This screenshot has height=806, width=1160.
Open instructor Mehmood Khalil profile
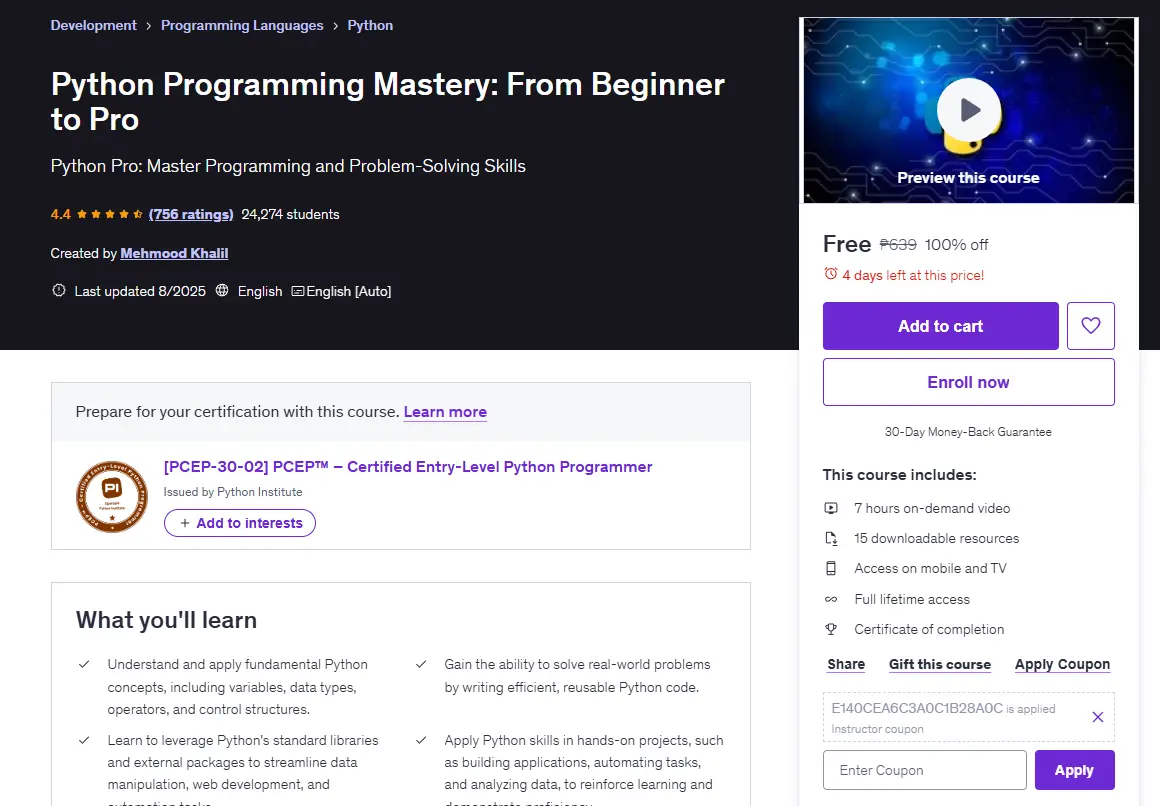[174, 253]
